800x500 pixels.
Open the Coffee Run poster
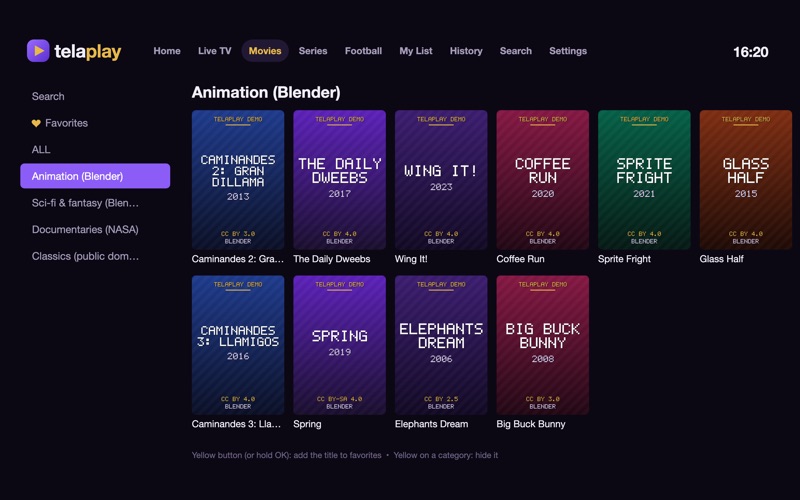[542, 180]
